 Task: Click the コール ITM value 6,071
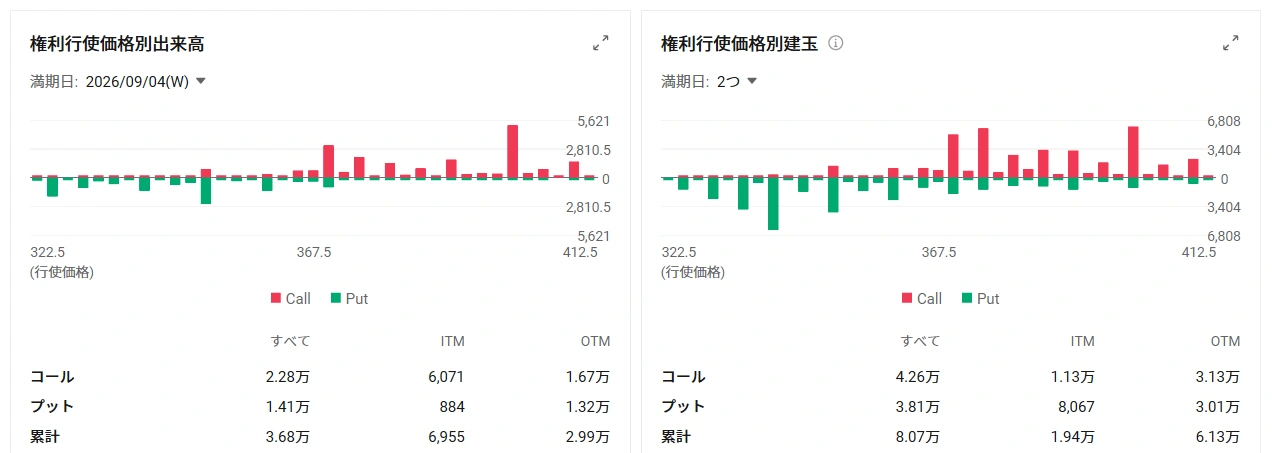pyautogui.click(x=444, y=377)
